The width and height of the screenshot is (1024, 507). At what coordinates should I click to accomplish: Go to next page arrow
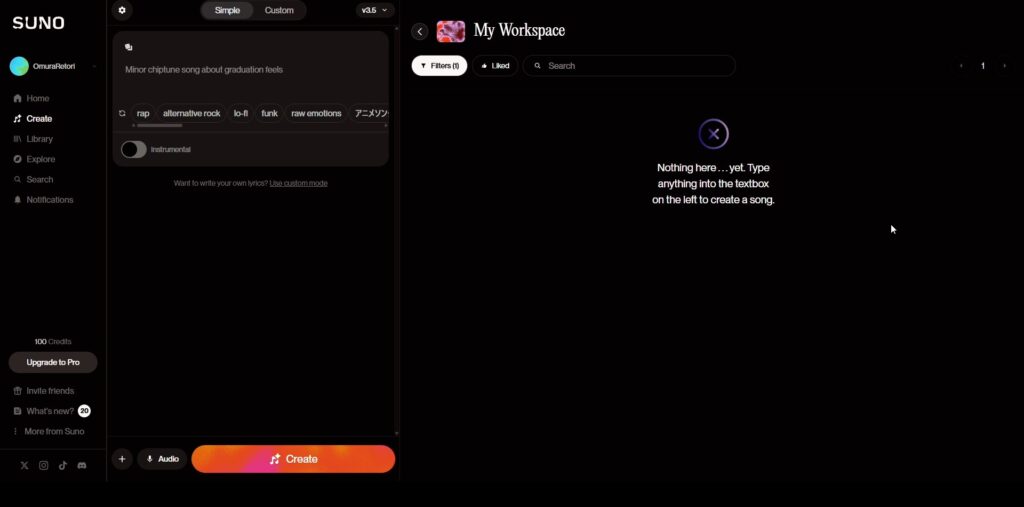(x=1004, y=66)
